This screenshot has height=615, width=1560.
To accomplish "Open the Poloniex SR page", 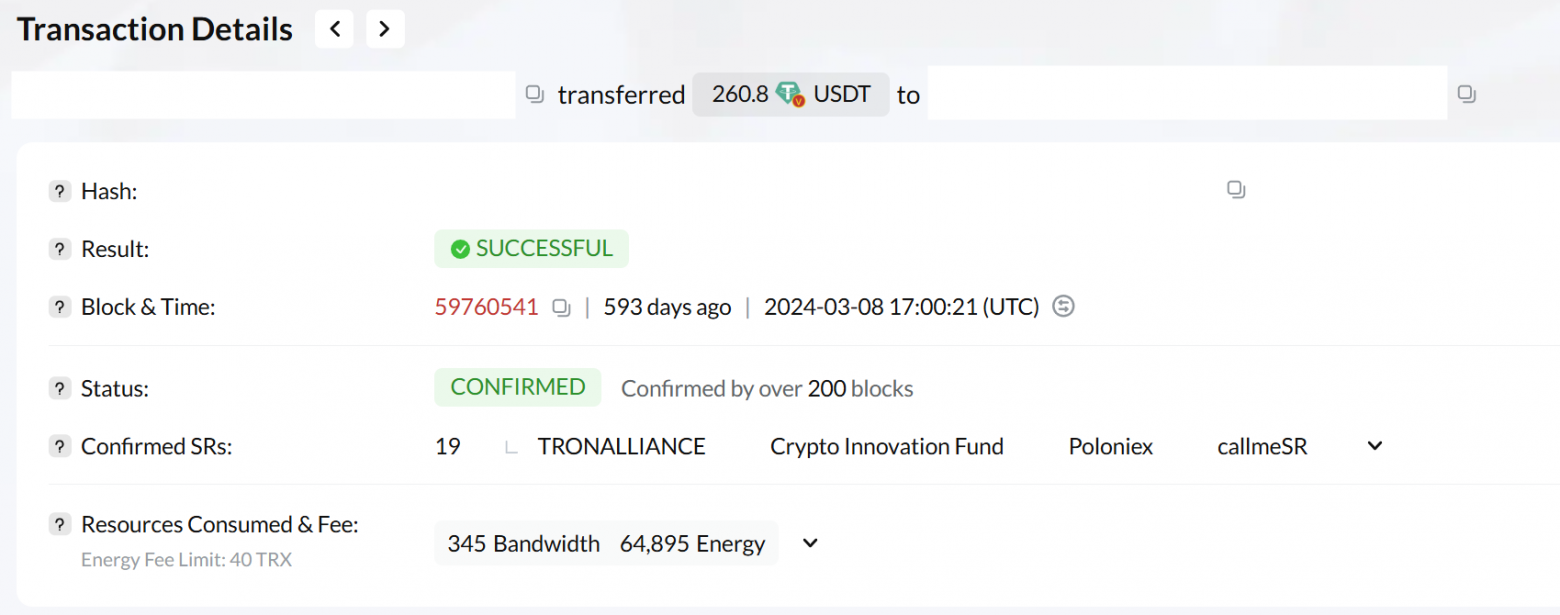I will [x=1110, y=446].
